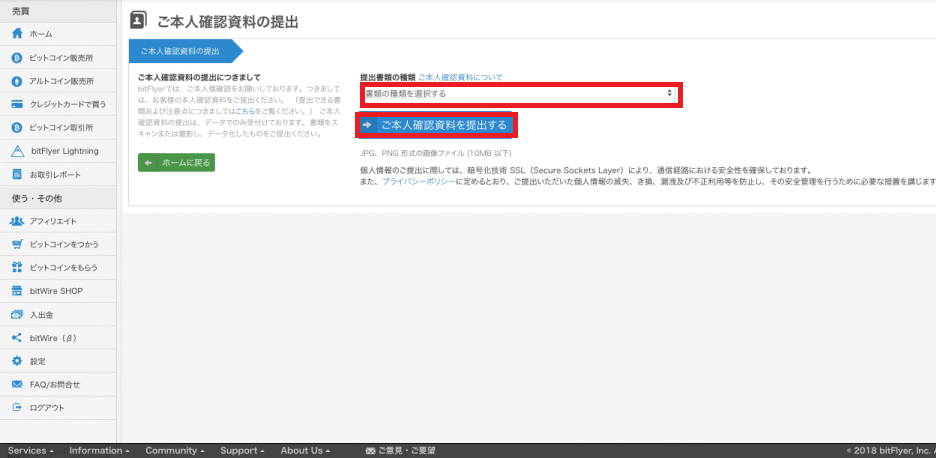Screen dimensions: 936x458
Task: Open FAQ/お問合せ in the sidebar
Action: (58, 385)
